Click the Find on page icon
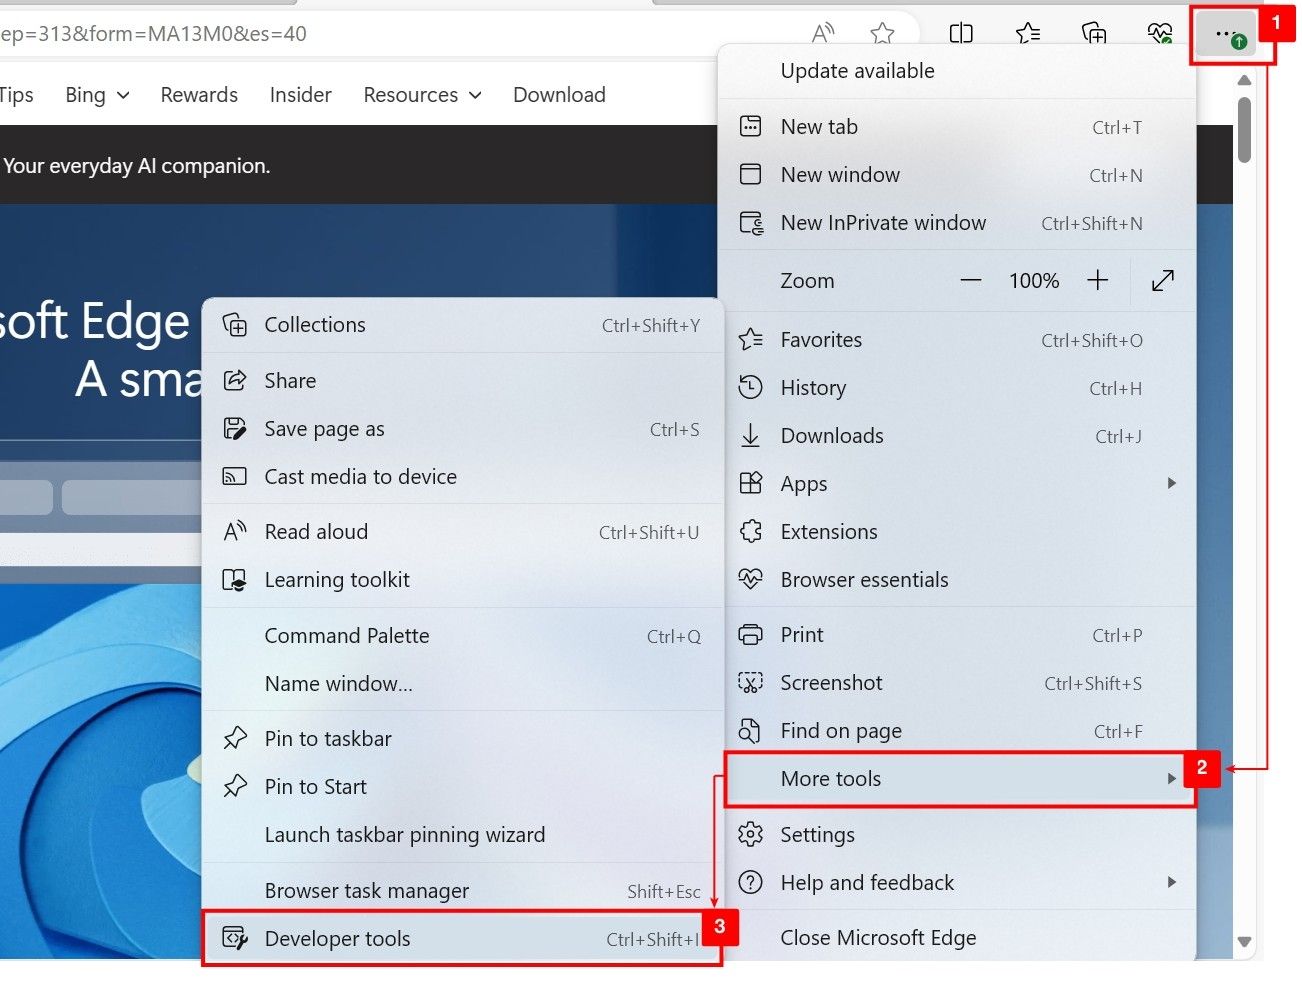Image resolution: width=1302 pixels, height=1002 pixels. 750,731
